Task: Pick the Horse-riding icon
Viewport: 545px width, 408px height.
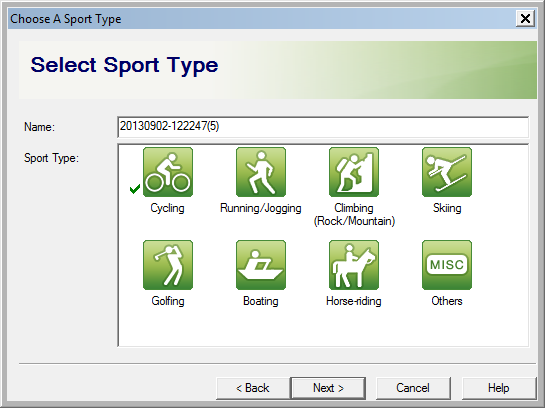Action: (354, 265)
